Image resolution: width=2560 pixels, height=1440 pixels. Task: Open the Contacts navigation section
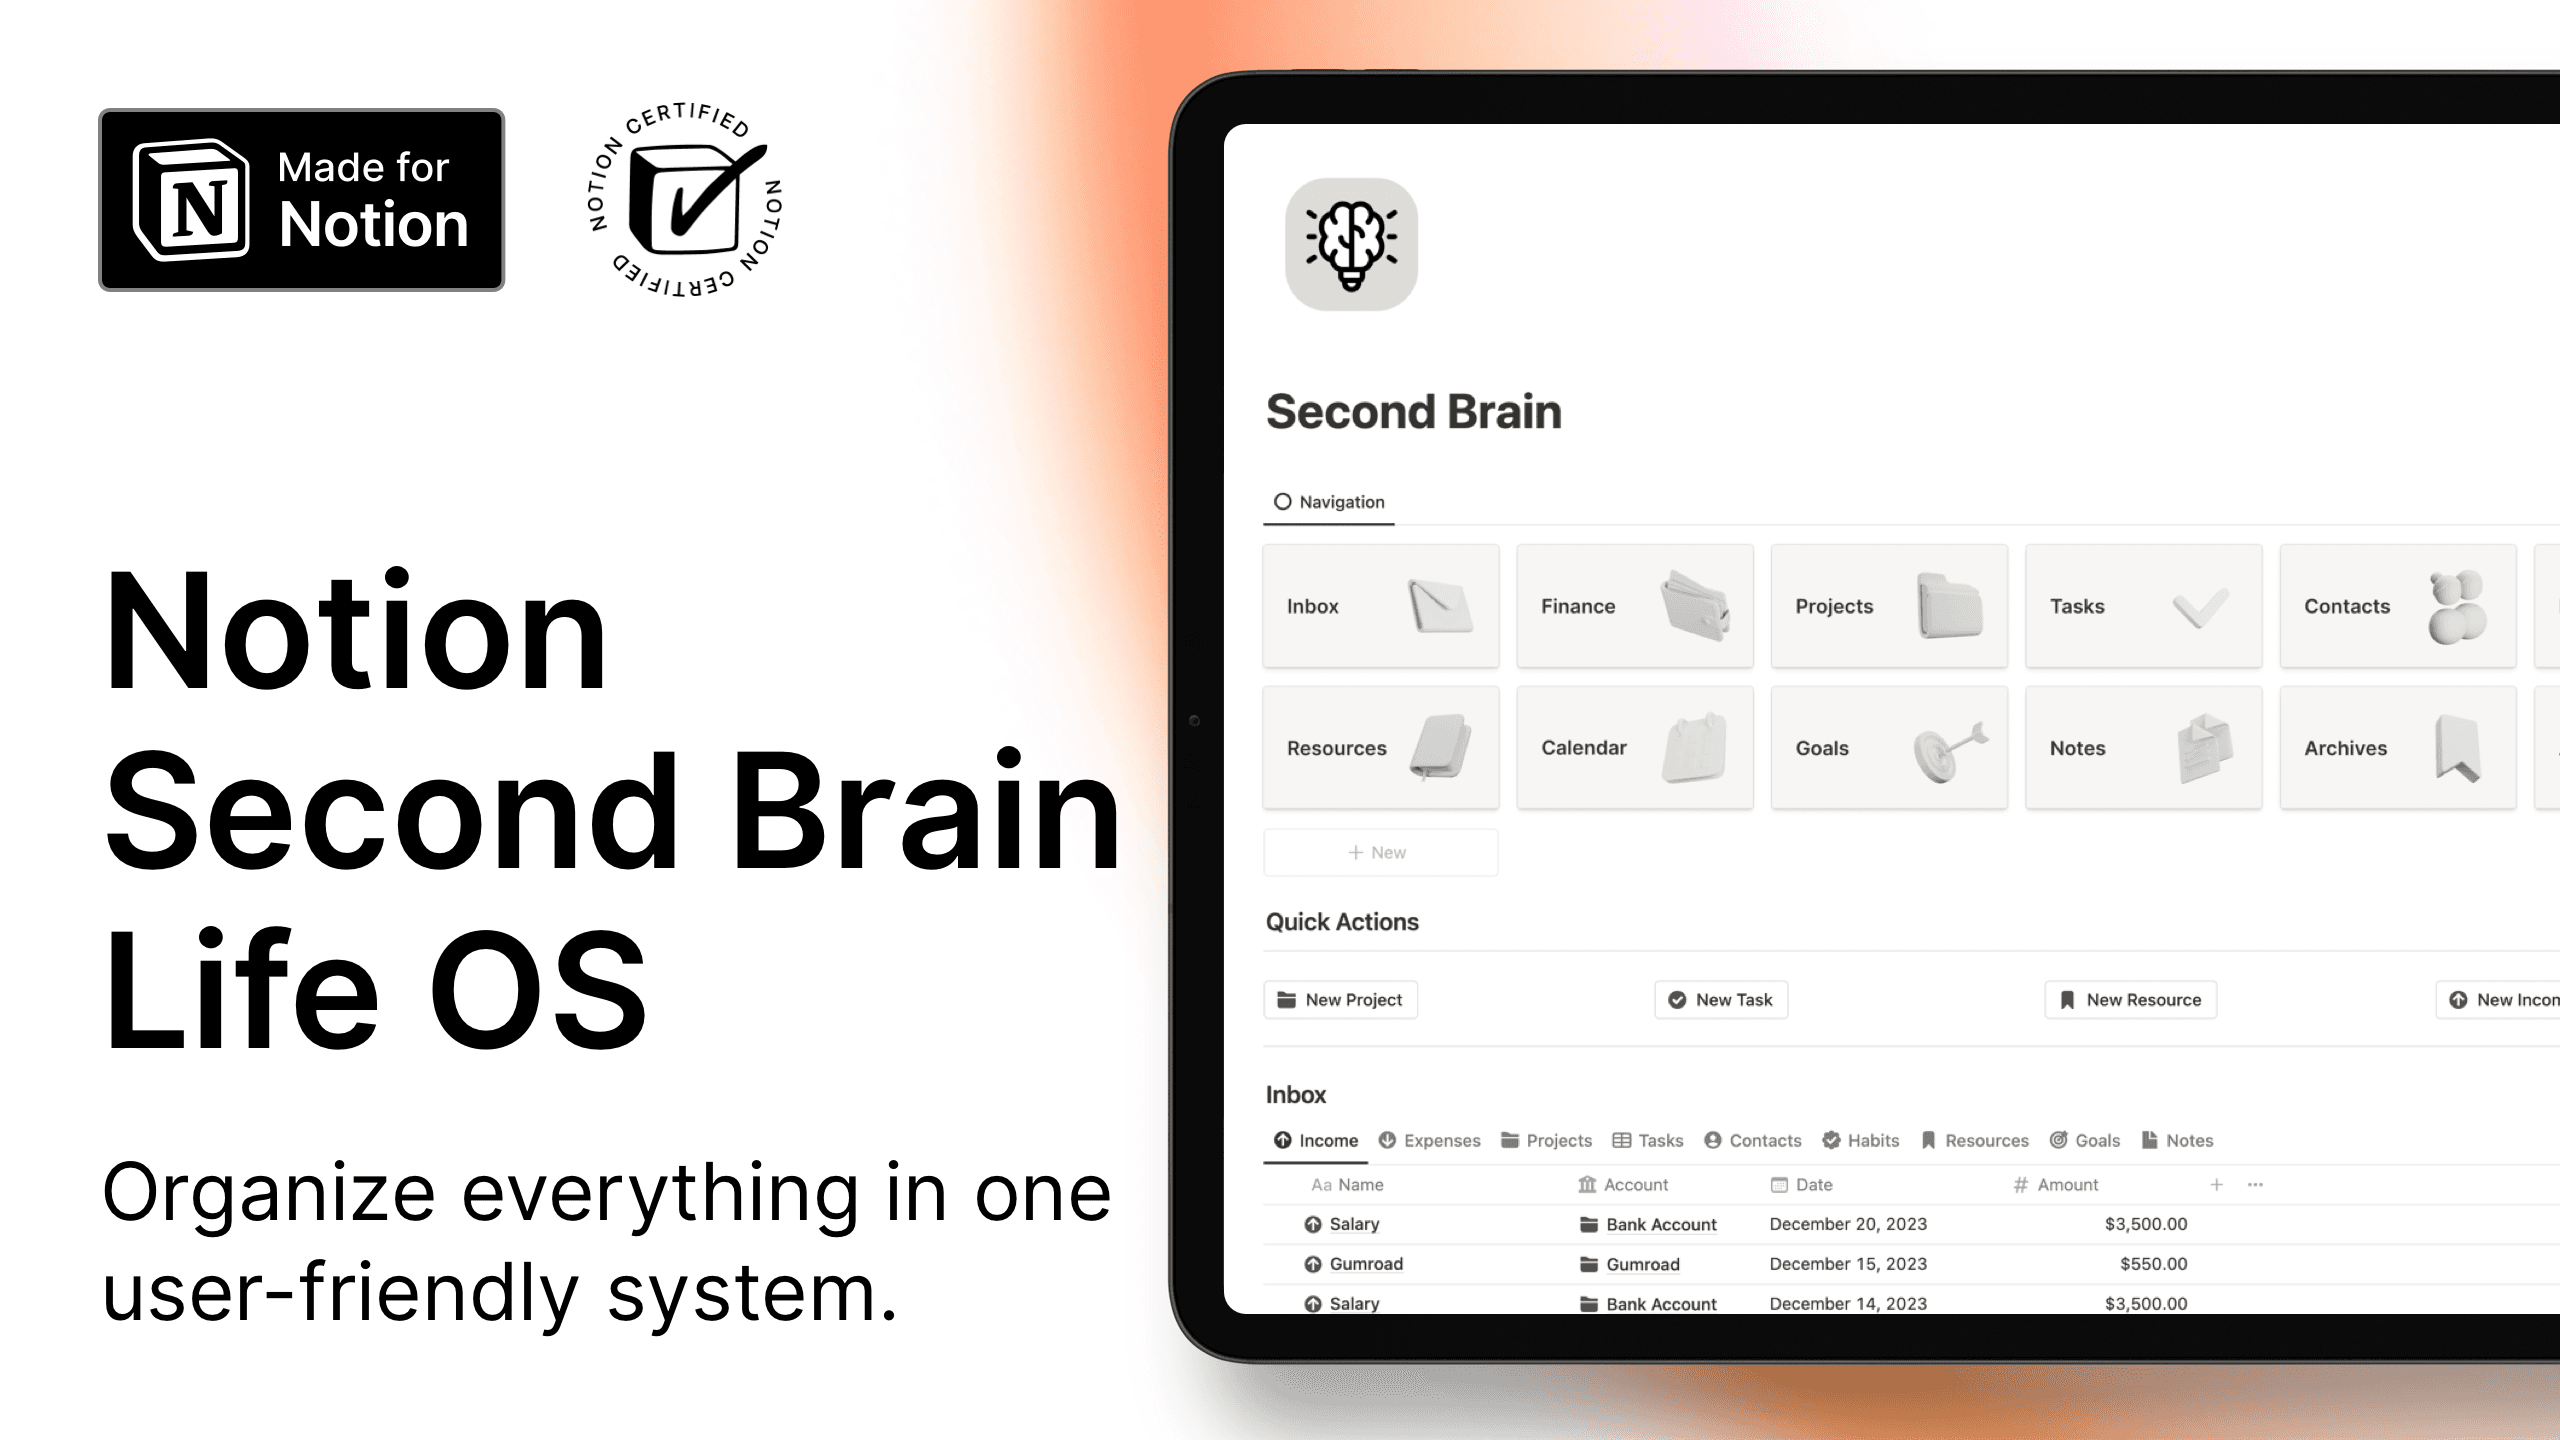click(x=2395, y=605)
